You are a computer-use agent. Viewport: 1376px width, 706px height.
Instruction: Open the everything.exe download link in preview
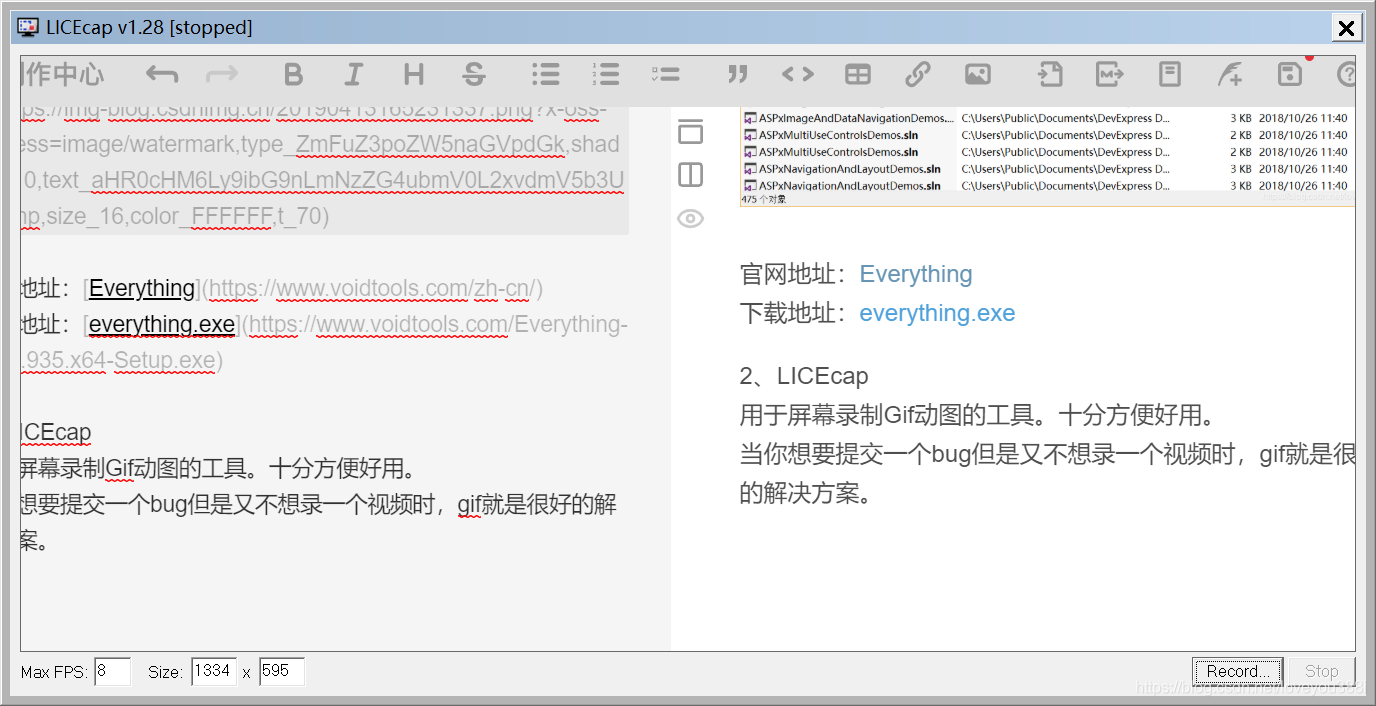pyautogui.click(x=937, y=313)
